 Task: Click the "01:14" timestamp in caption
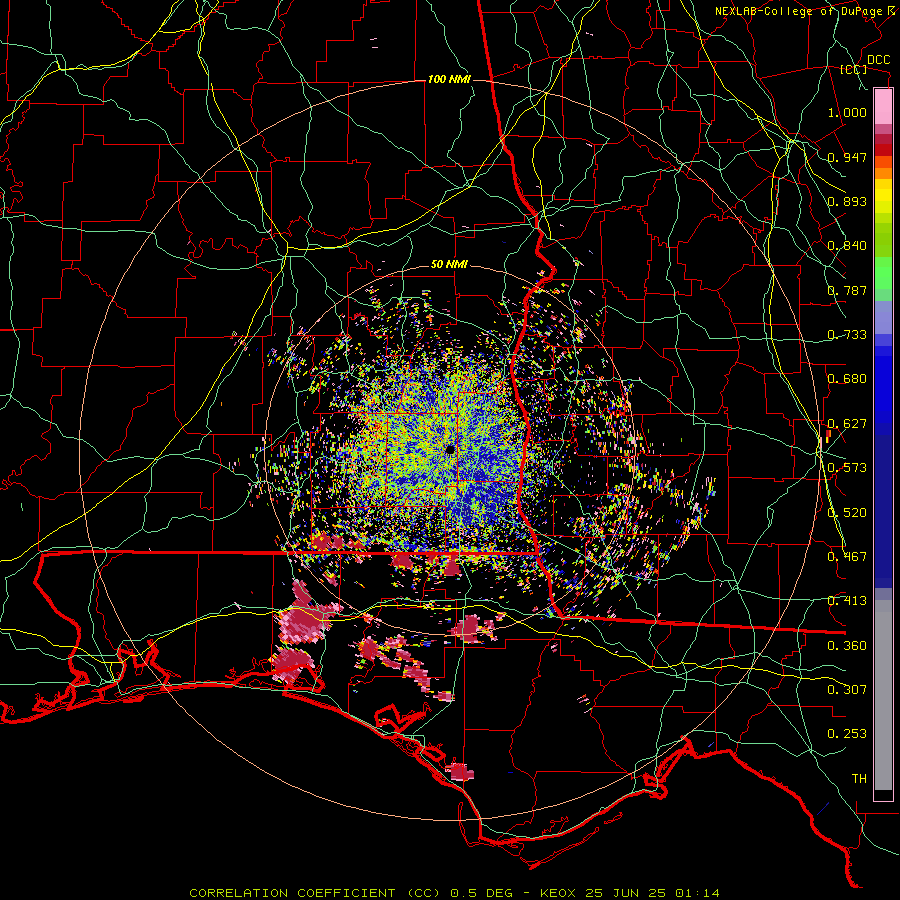(697, 893)
